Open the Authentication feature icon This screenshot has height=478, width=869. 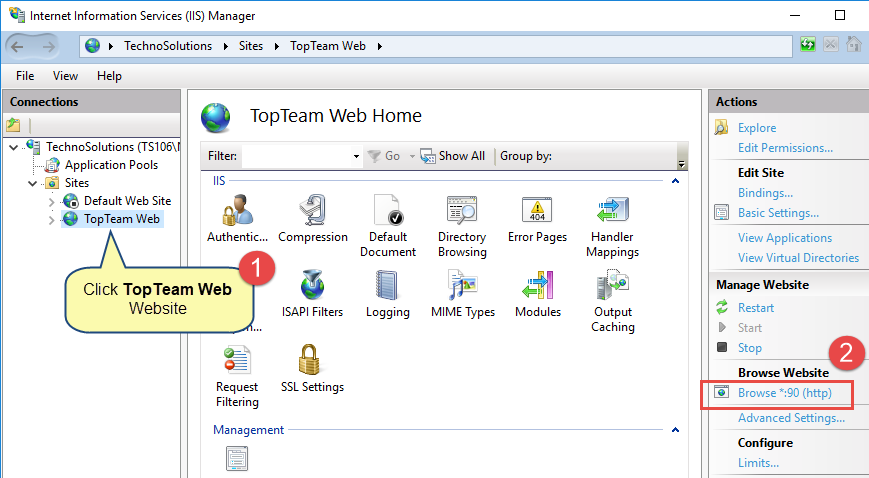238,211
